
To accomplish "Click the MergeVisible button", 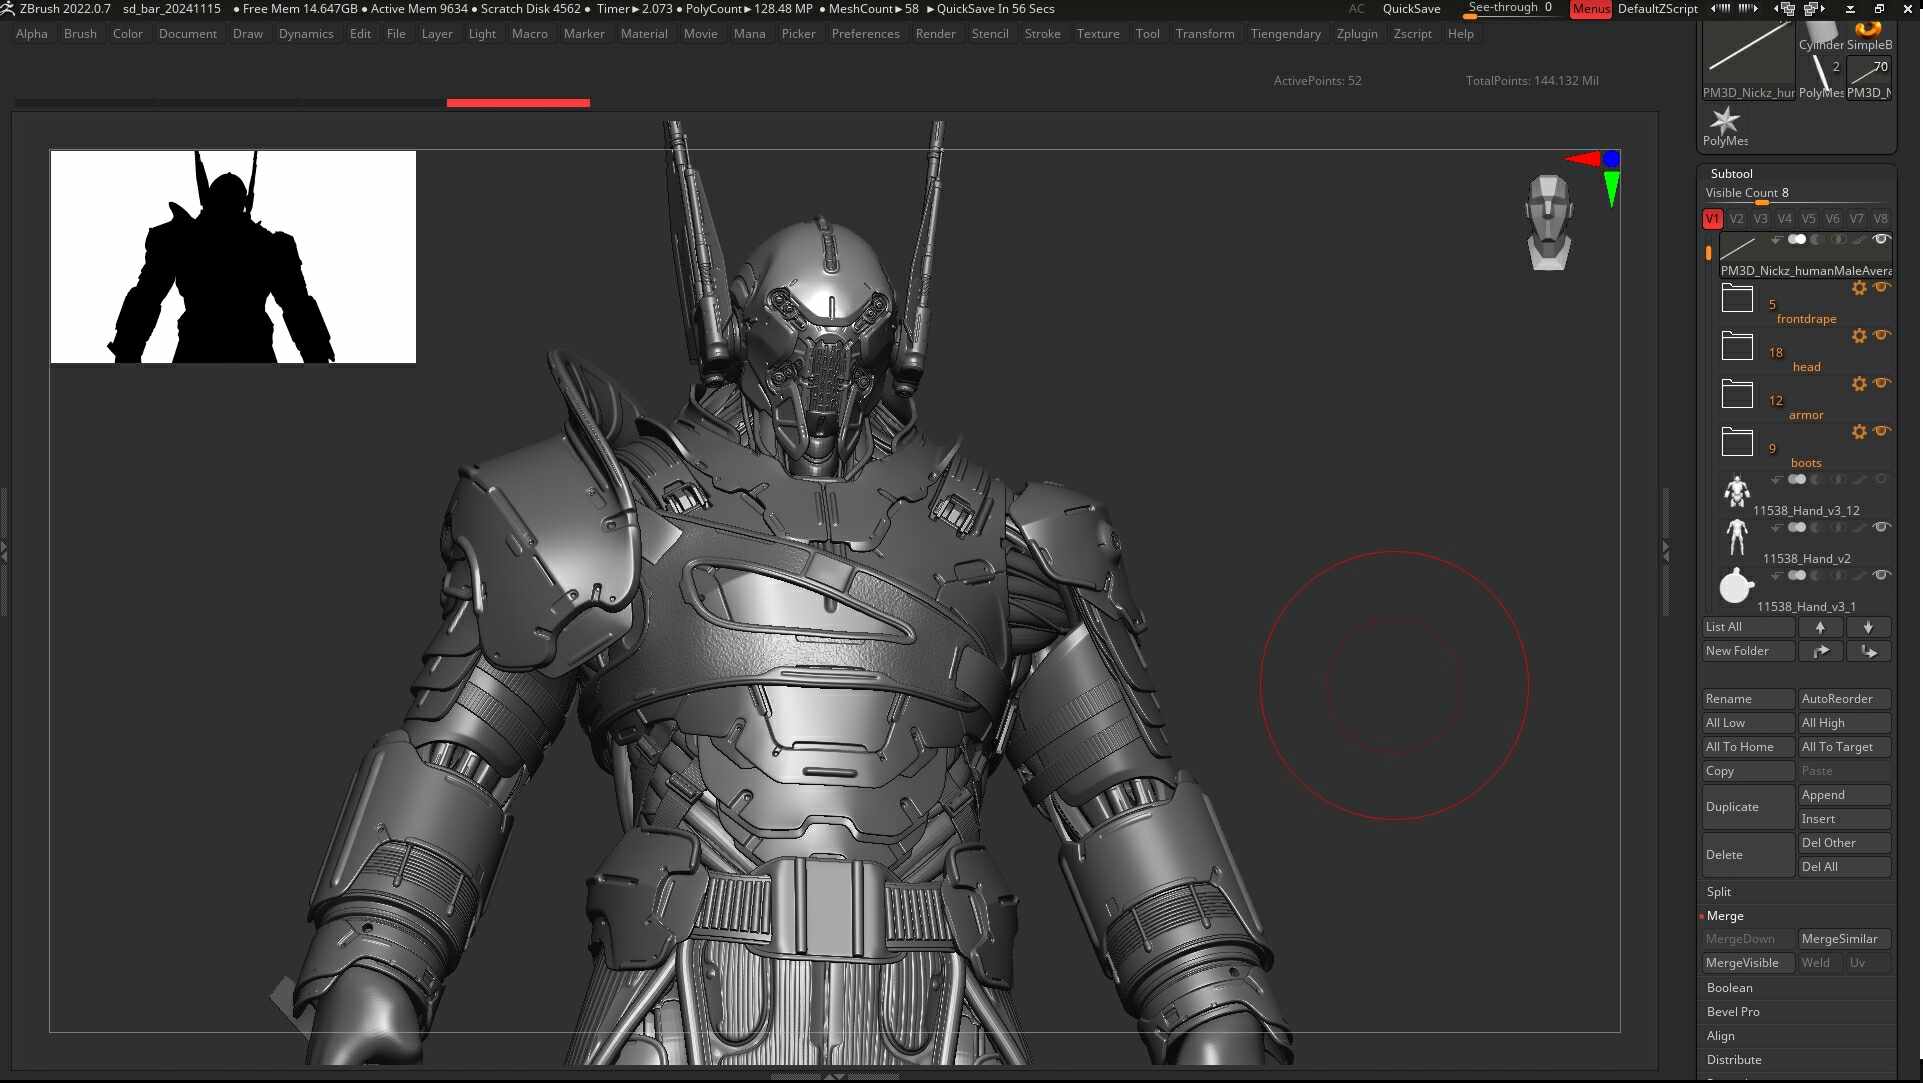I will pos(1742,963).
